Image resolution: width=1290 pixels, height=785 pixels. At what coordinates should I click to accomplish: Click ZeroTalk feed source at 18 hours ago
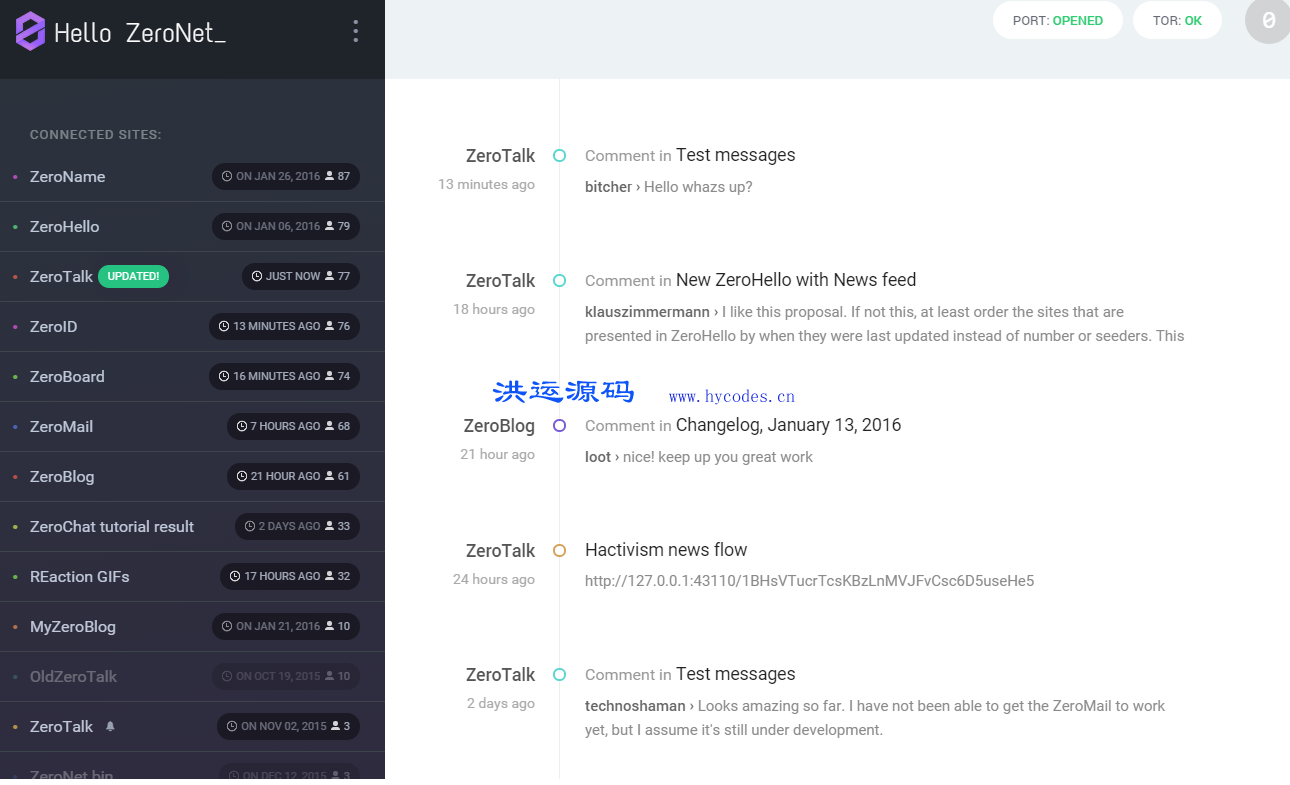point(500,281)
